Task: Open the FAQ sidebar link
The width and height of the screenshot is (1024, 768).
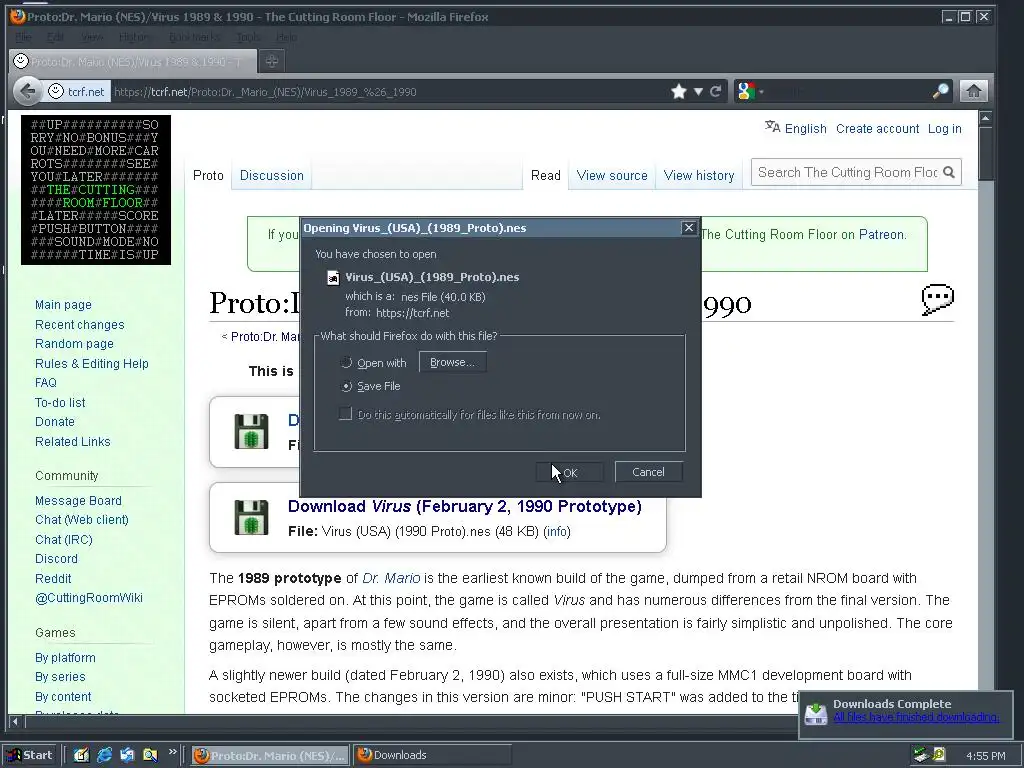Action: pos(46,383)
